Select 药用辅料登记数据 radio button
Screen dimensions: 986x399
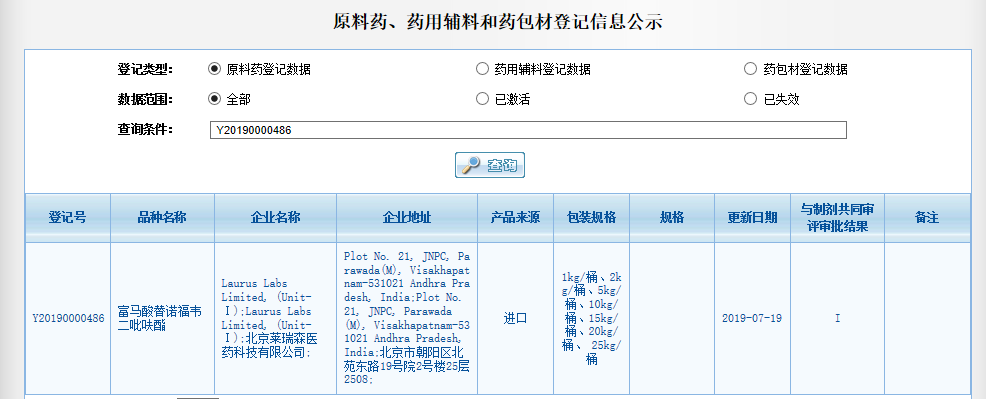click(x=482, y=69)
